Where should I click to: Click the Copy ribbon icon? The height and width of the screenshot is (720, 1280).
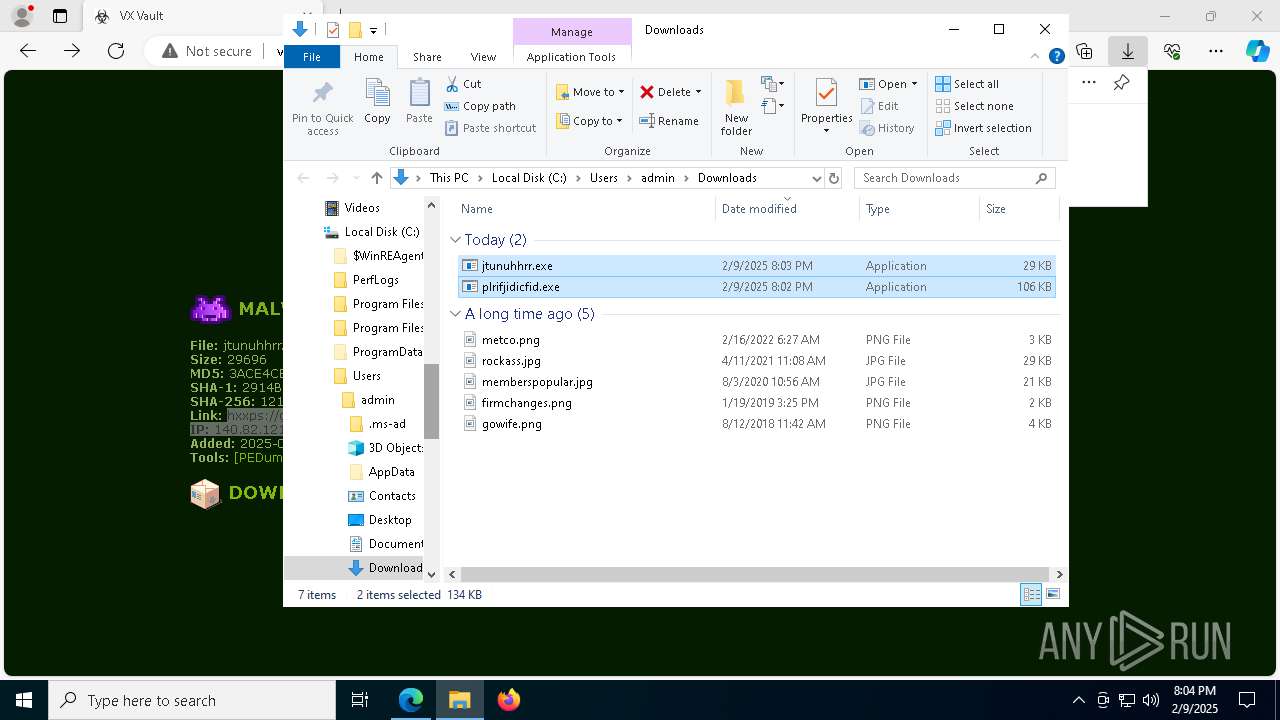pyautogui.click(x=377, y=101)
